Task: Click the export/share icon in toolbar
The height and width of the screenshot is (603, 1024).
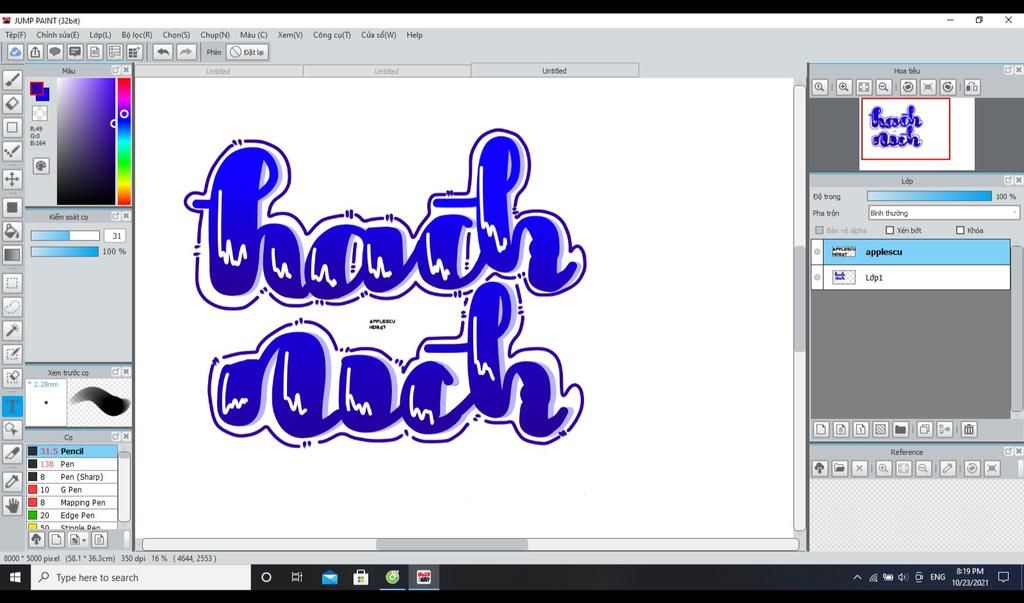Action: pyautogui.click(x=35, y=52)
